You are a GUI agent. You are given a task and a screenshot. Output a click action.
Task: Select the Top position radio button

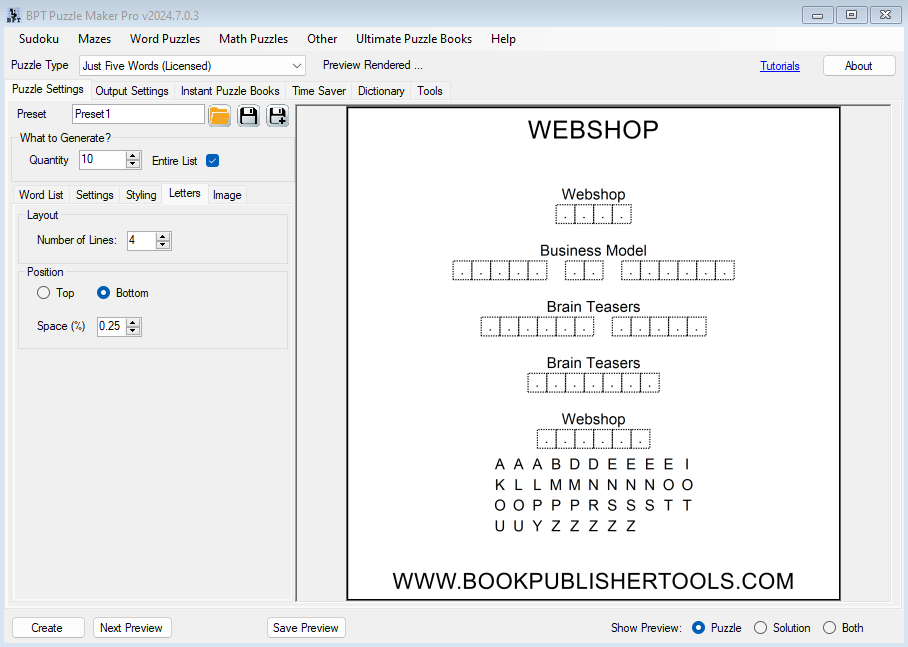coord(43,293)
